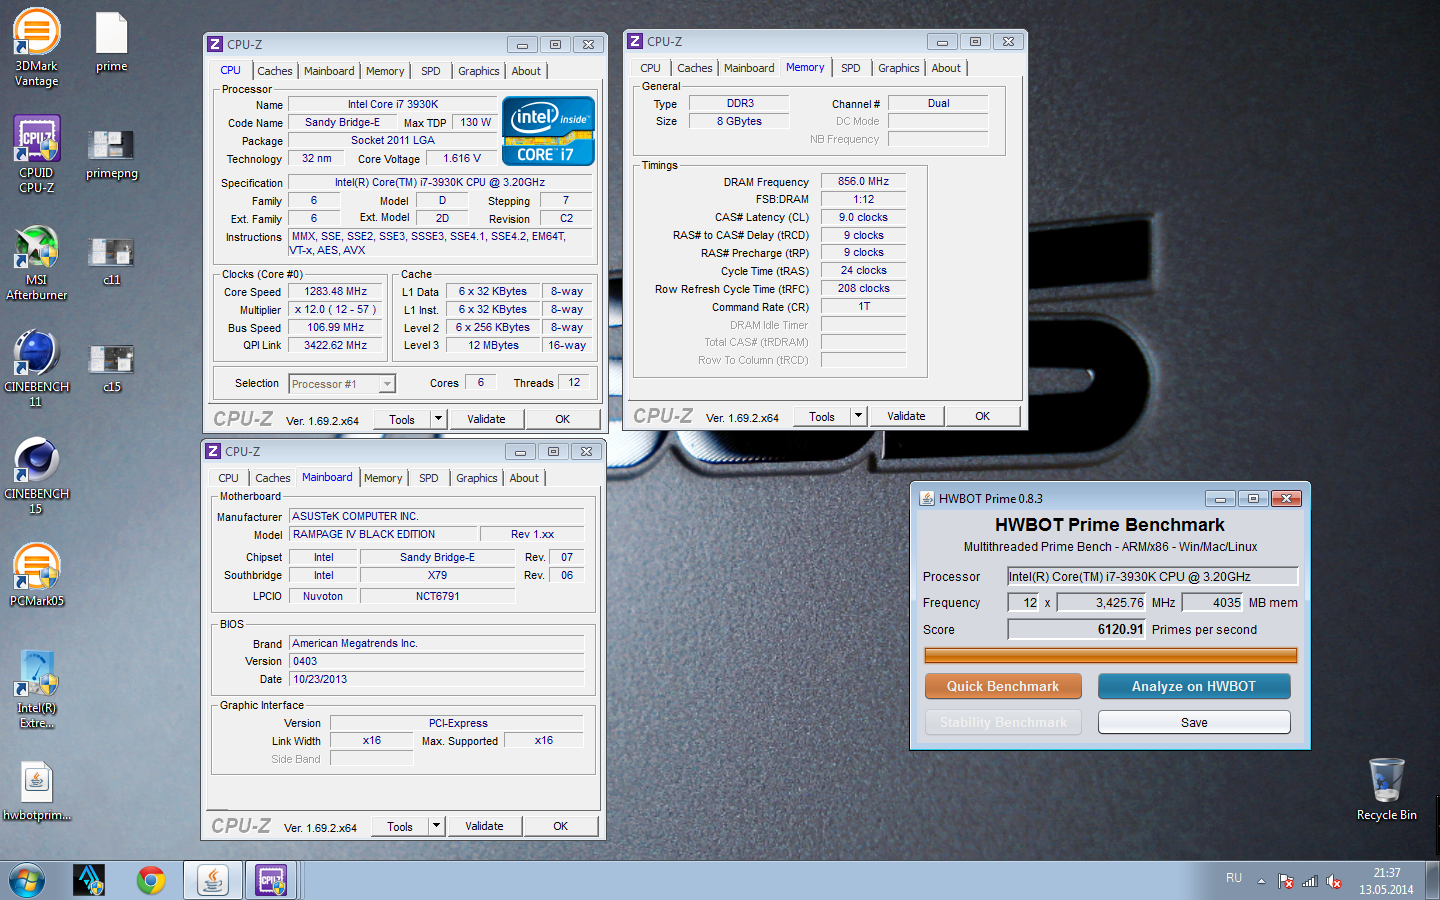Open CPUID CPU-Z desktop shortcut

[37, 154]
